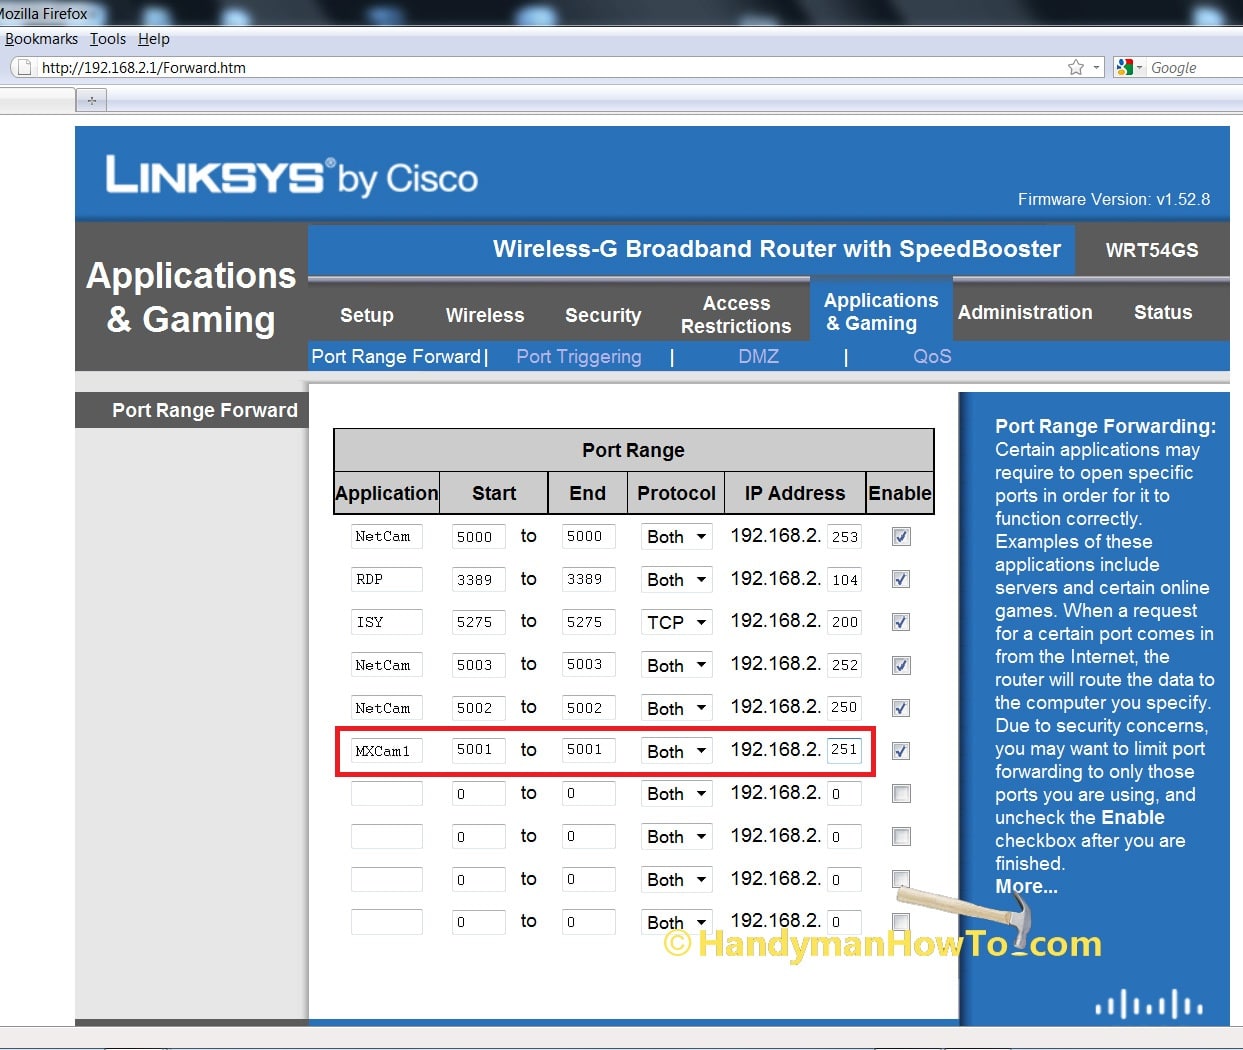Image resolution: width=1243 pixels, height=1050 pixels.
Task: Open the QoS sub-page
Action: (932, 357)
